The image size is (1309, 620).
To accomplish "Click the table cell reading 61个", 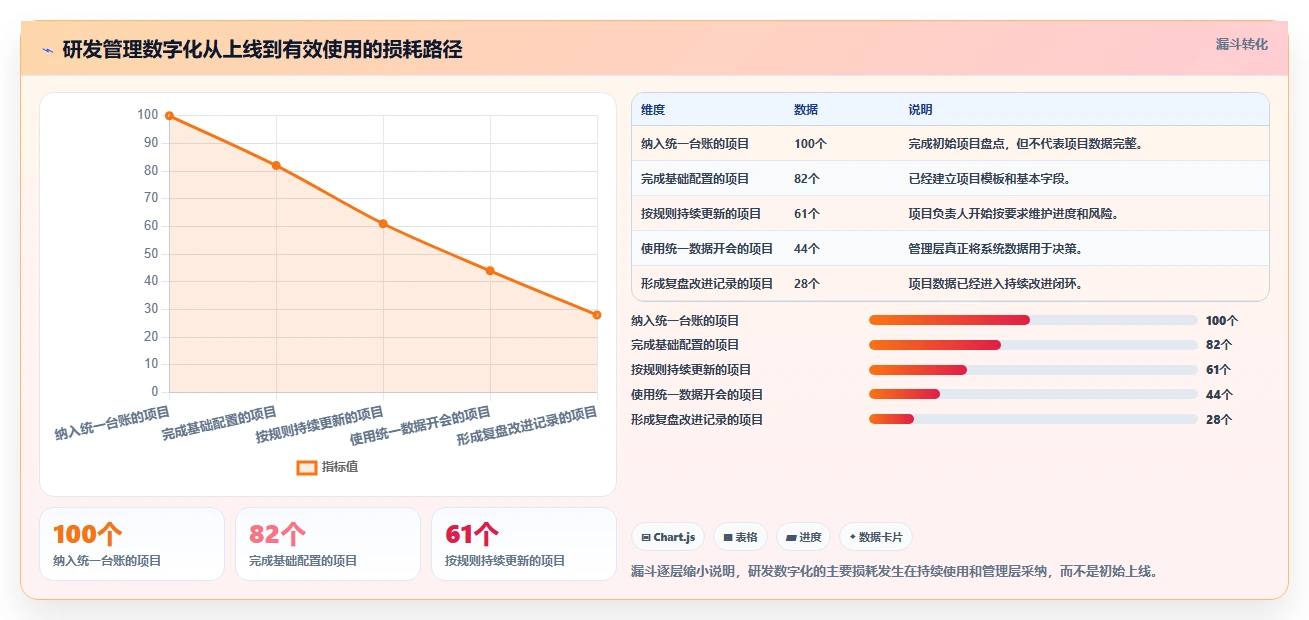I will pos(807,214).
